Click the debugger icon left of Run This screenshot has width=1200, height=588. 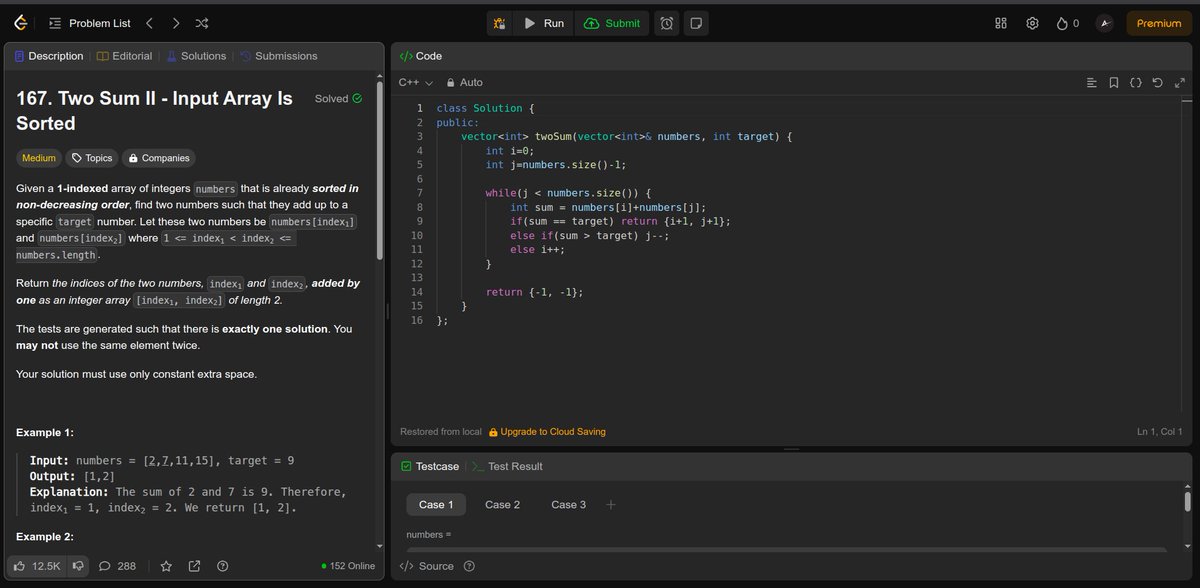(x=500, y=23)
